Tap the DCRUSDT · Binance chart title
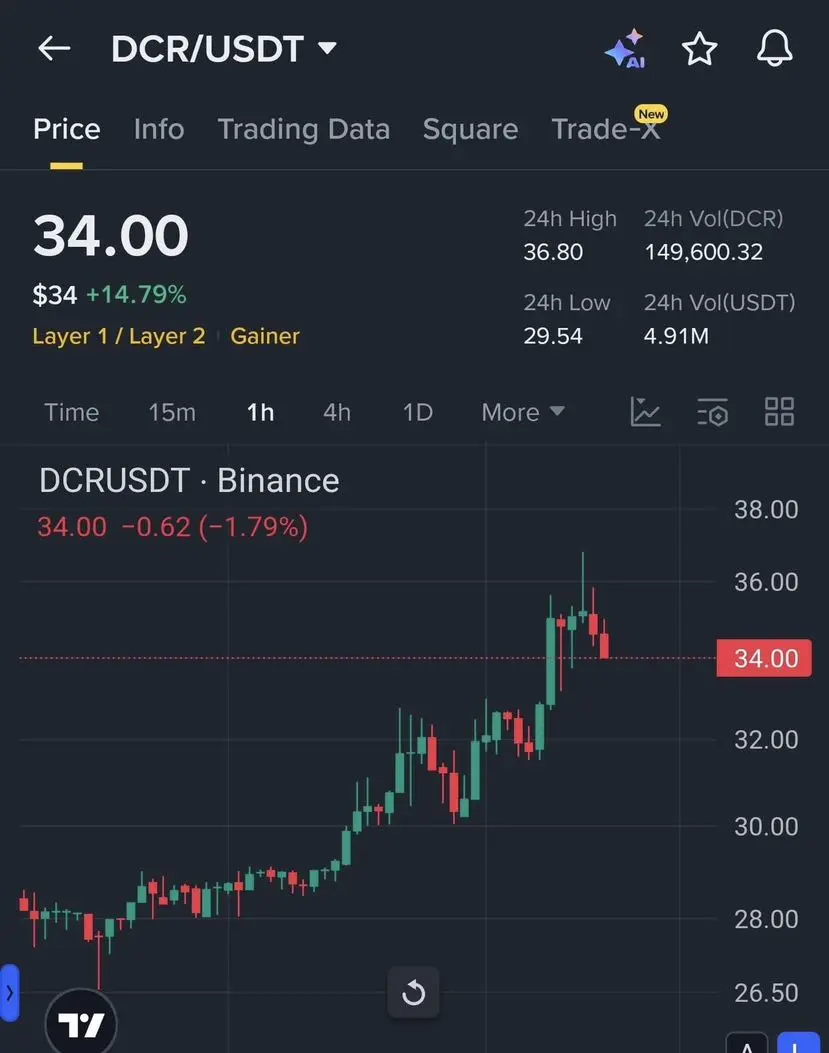 pyautogui.click(x=189, y=481)
